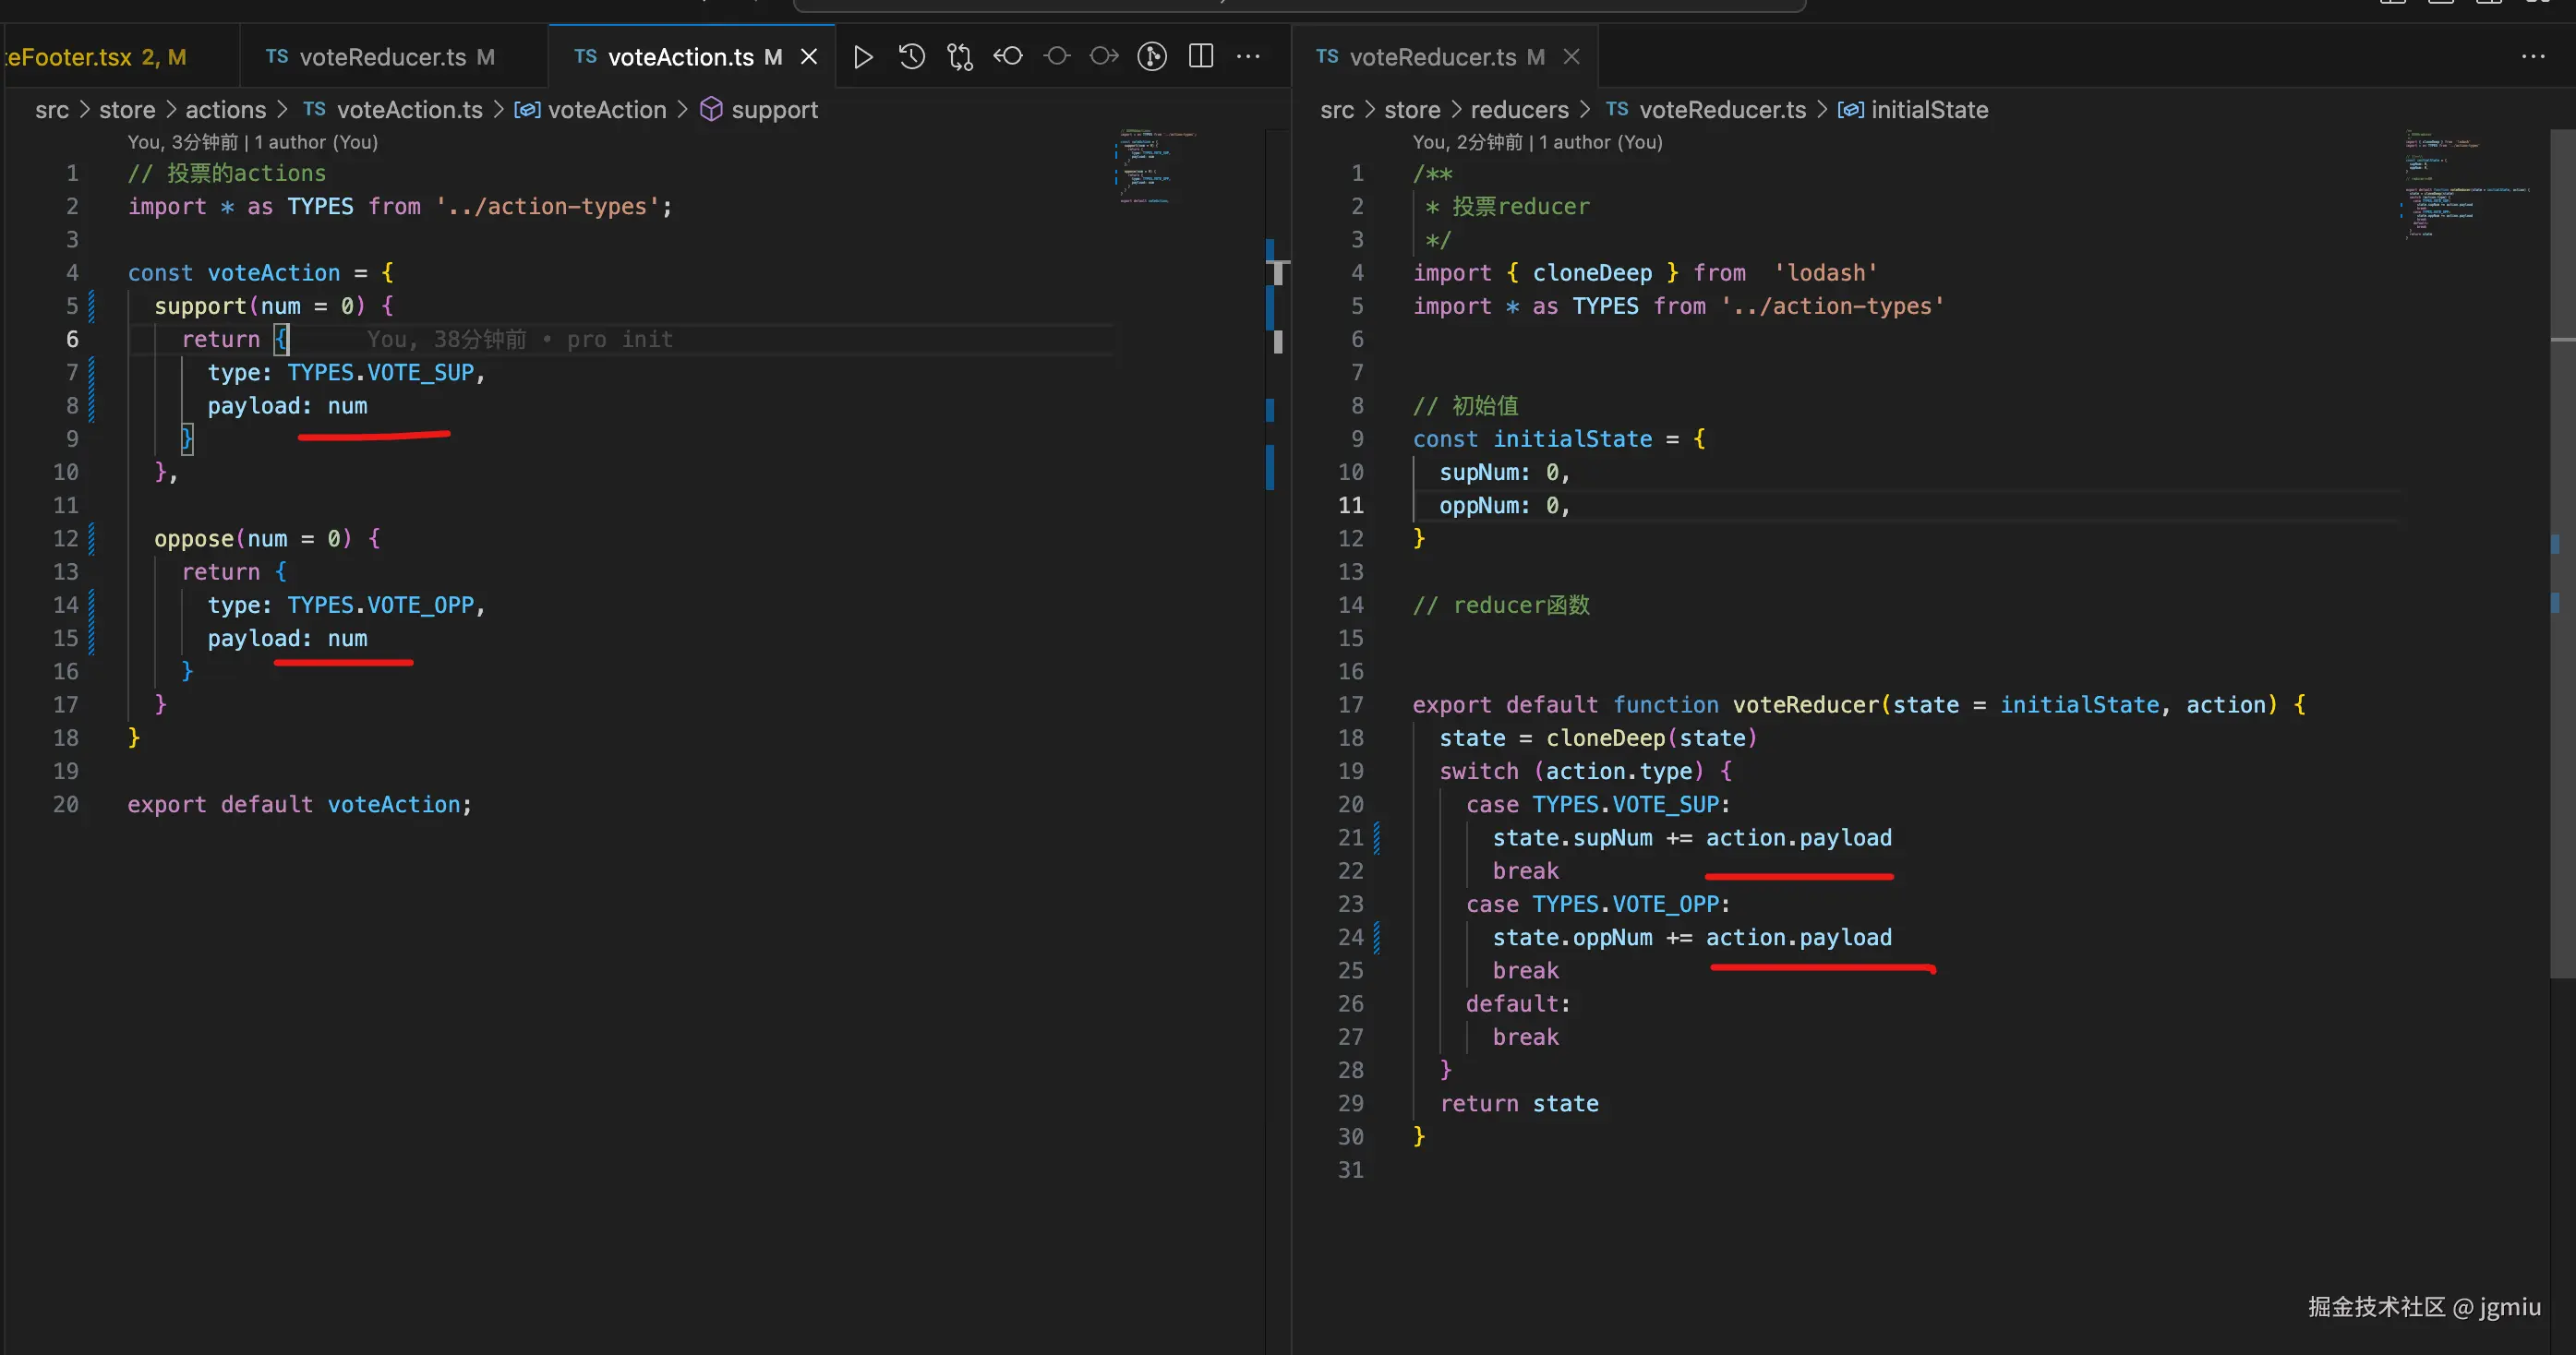This screenshot has width=2576, height=1355.
Task: Open more actions in right editor group
Action: (x=2533, y=57)
